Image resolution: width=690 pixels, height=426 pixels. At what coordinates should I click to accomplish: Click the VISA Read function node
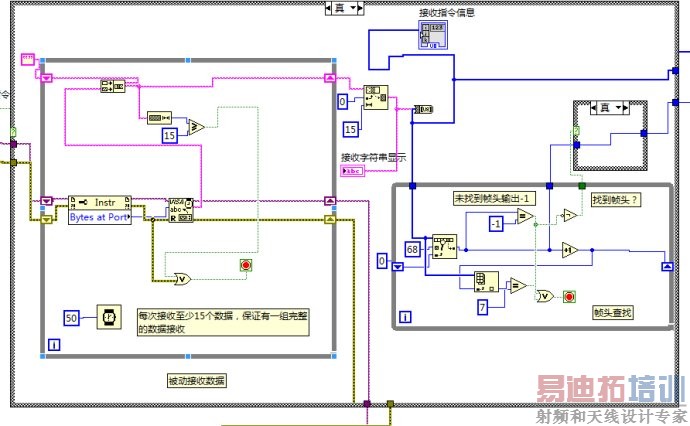pyautogui.click(x=181, y=211)
